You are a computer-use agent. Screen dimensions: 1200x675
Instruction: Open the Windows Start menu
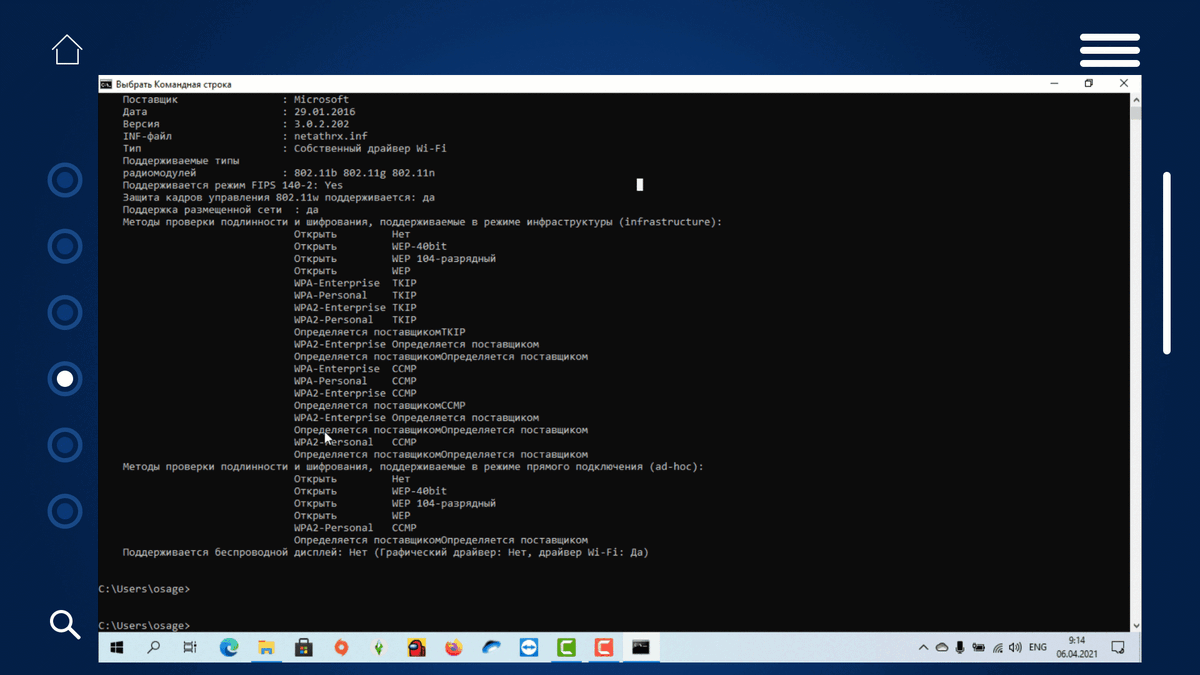pos(116,648)
